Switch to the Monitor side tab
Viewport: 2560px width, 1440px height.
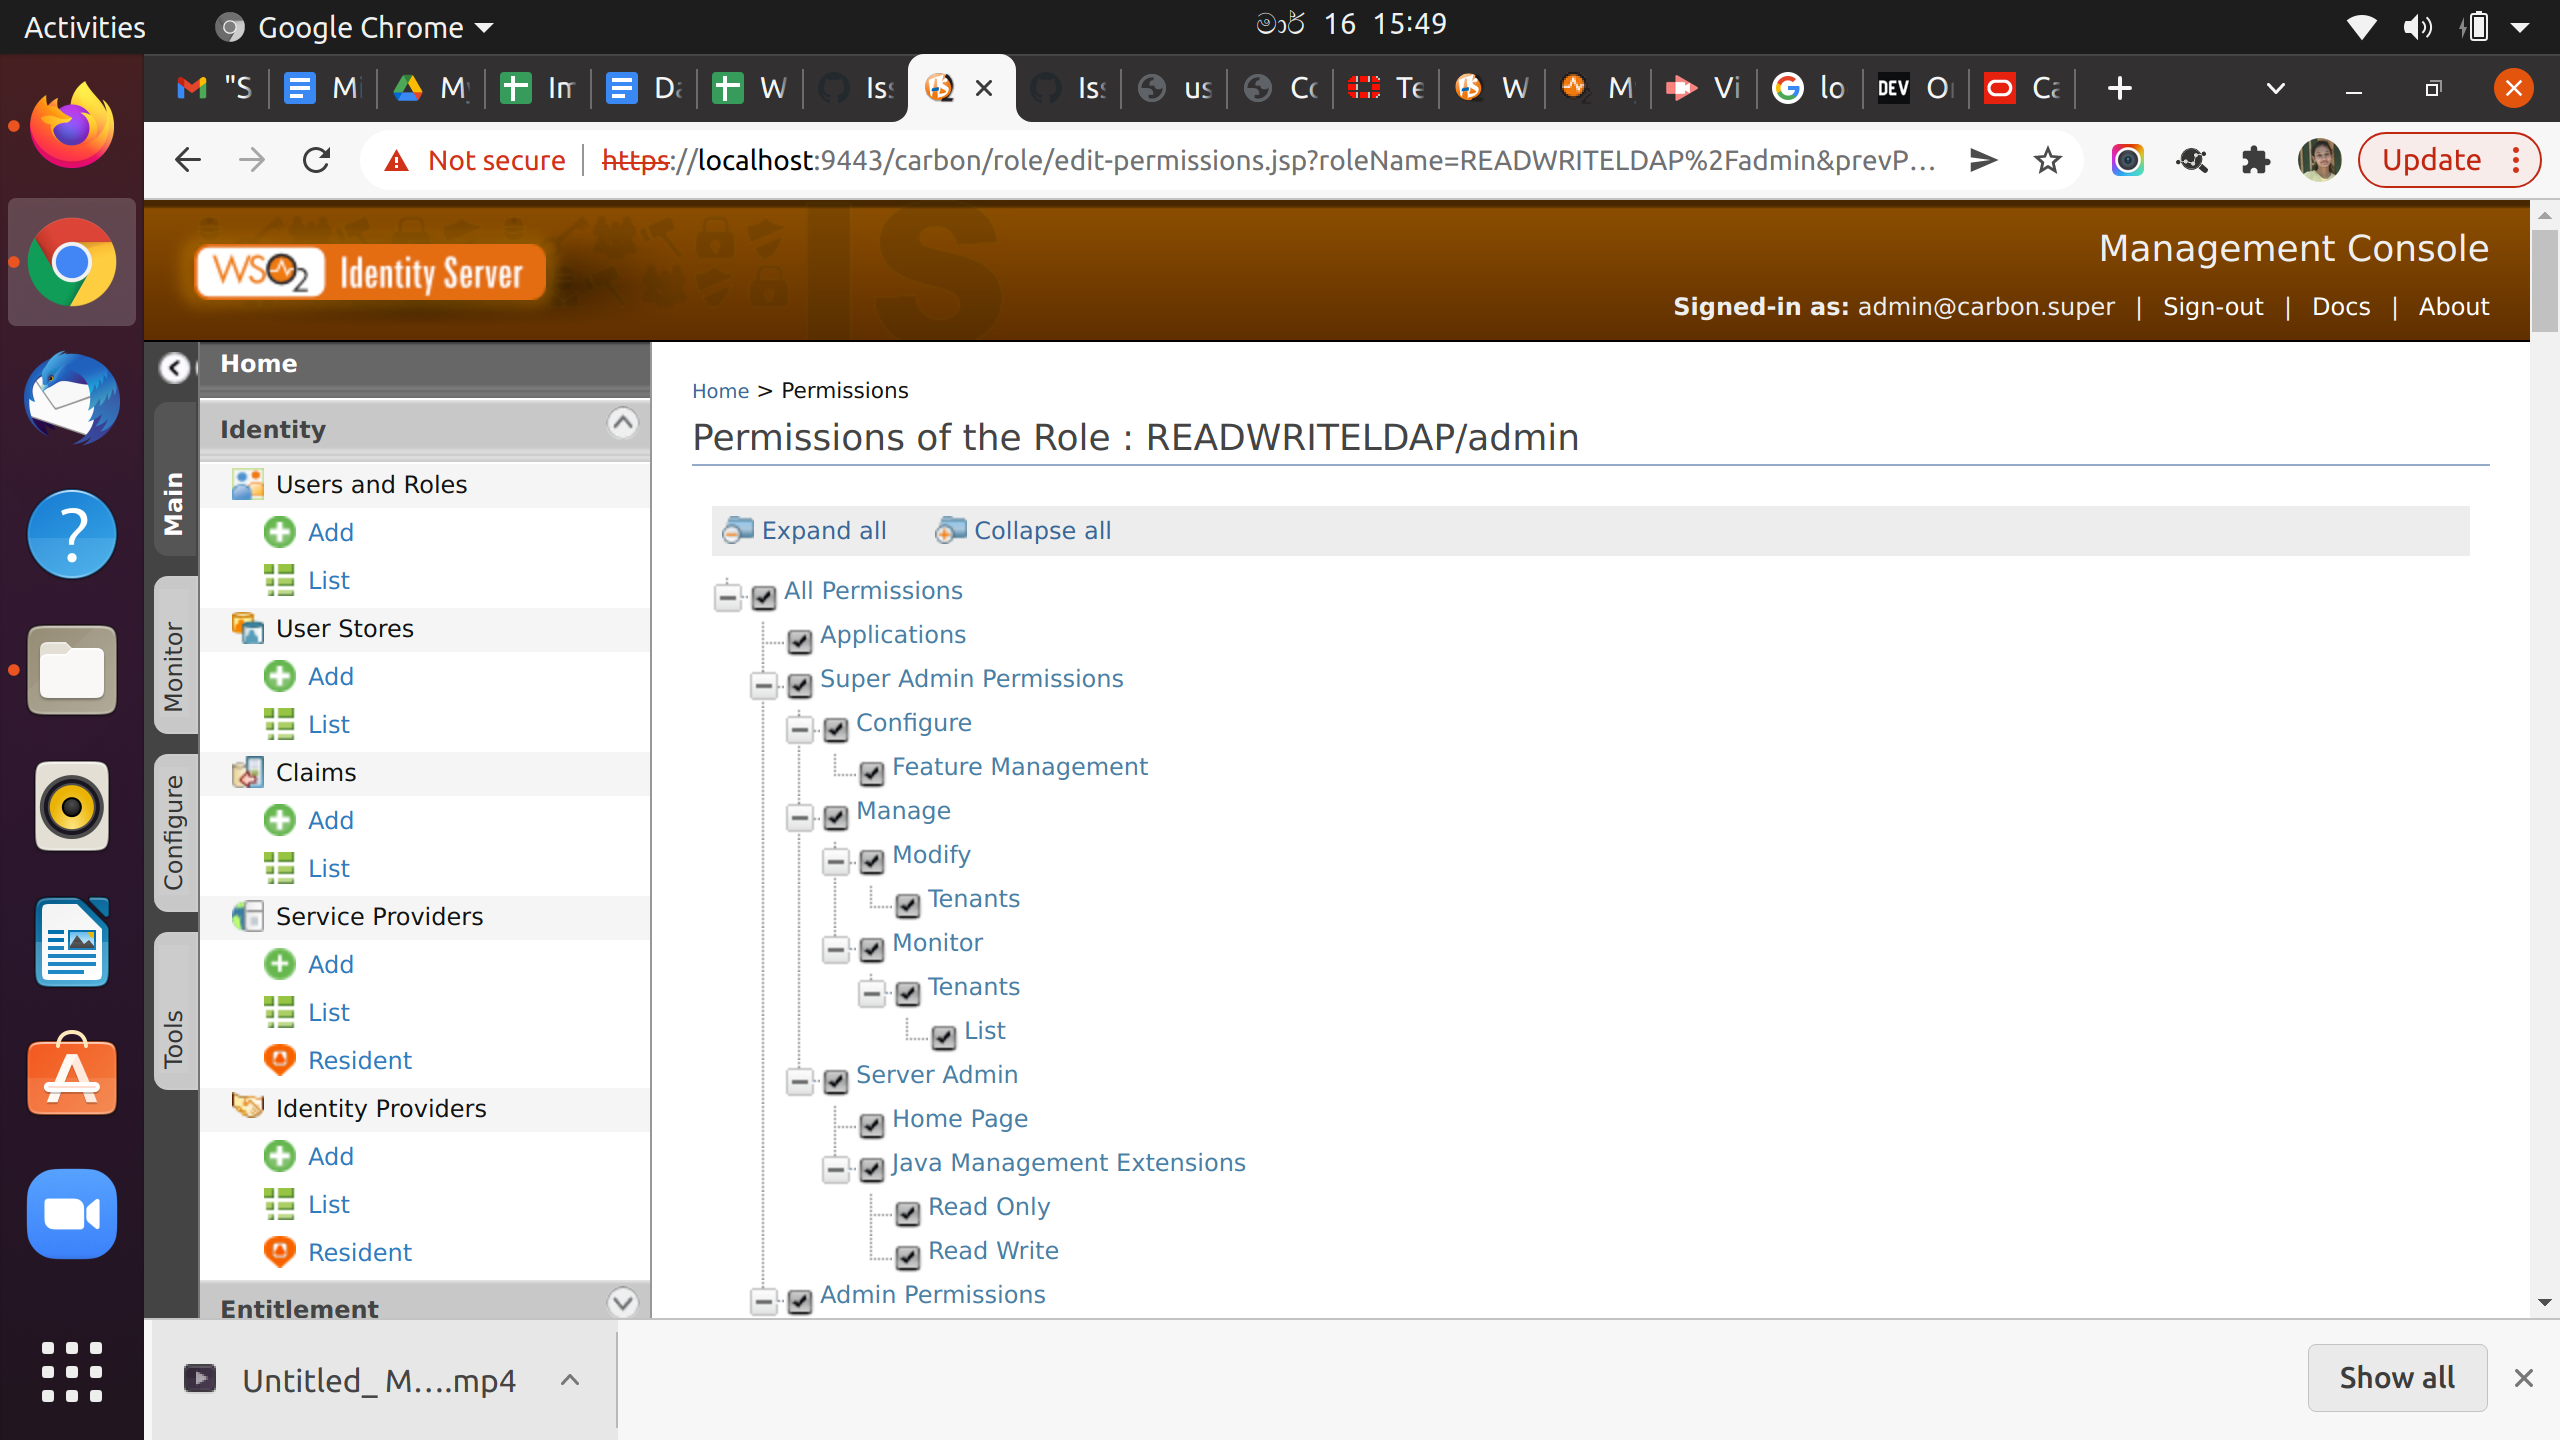click(x=174, y=665)
